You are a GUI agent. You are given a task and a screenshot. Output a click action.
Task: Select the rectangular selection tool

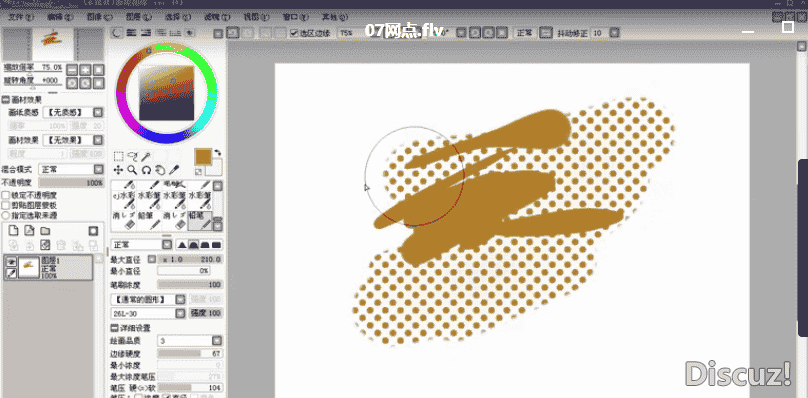click(119, 156)
